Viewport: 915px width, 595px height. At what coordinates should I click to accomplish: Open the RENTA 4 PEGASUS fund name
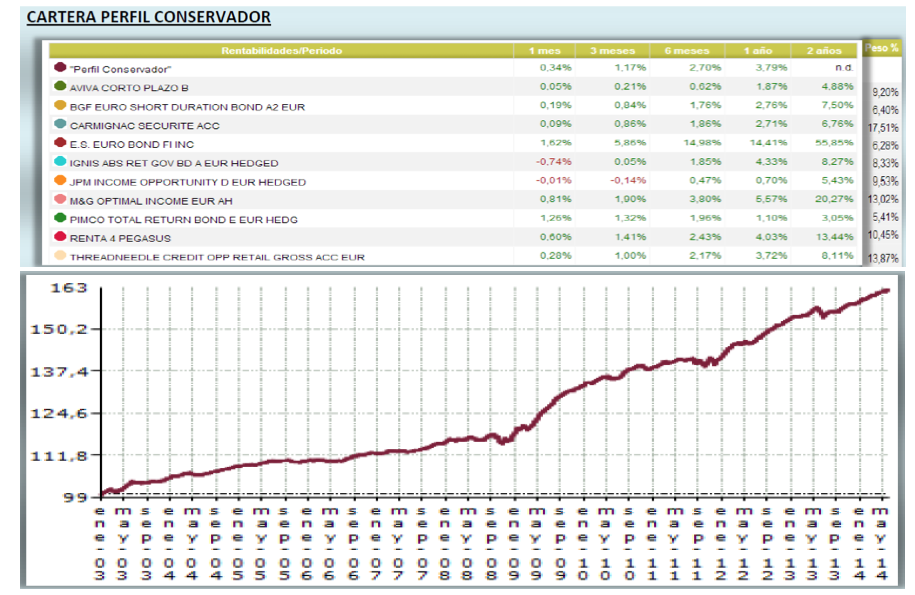point(120,239)
